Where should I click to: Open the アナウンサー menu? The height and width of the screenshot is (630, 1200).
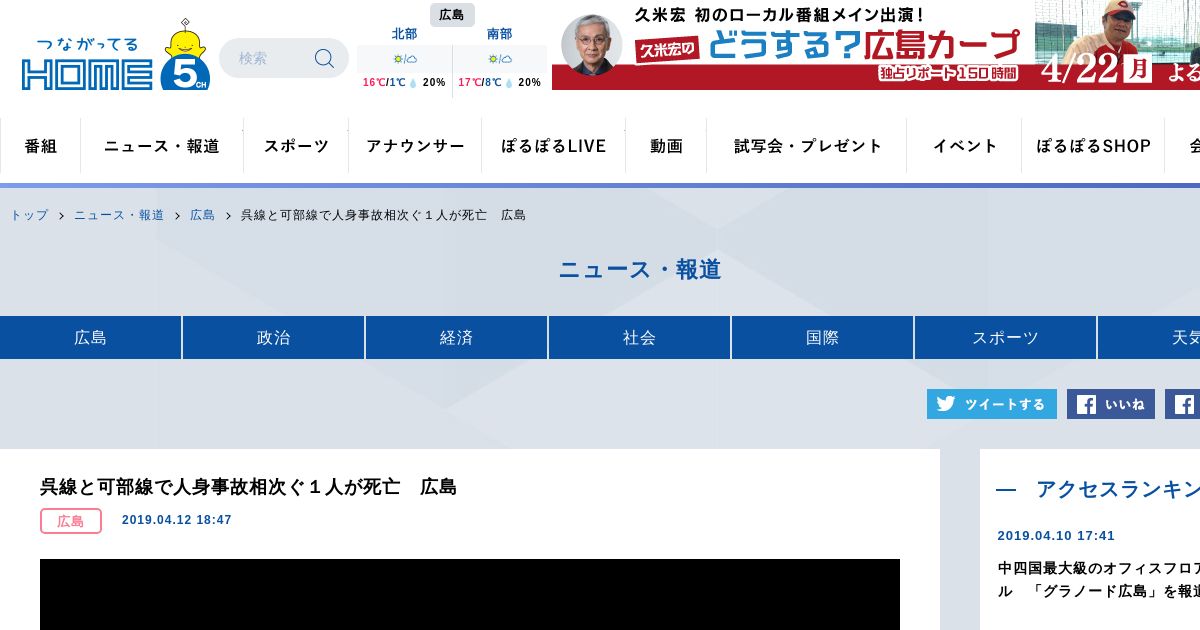point(415,146)
